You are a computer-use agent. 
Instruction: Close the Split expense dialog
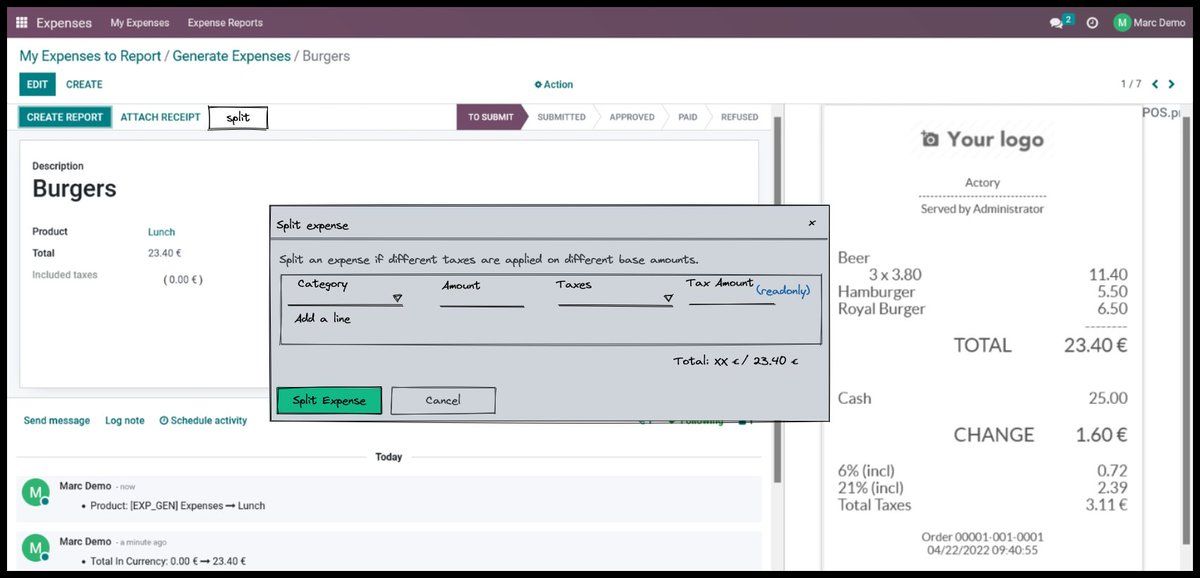[811, 223]
